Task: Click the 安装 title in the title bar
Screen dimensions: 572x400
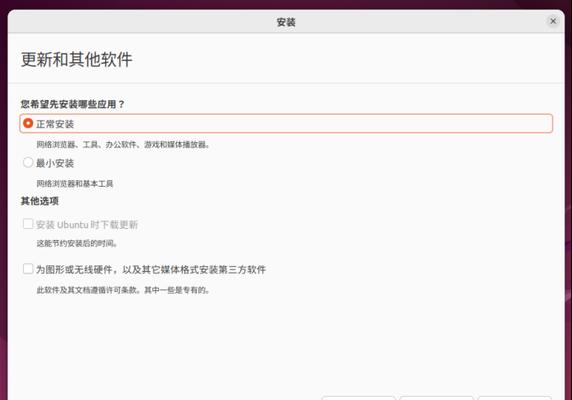Action: (x=286, y=22)
